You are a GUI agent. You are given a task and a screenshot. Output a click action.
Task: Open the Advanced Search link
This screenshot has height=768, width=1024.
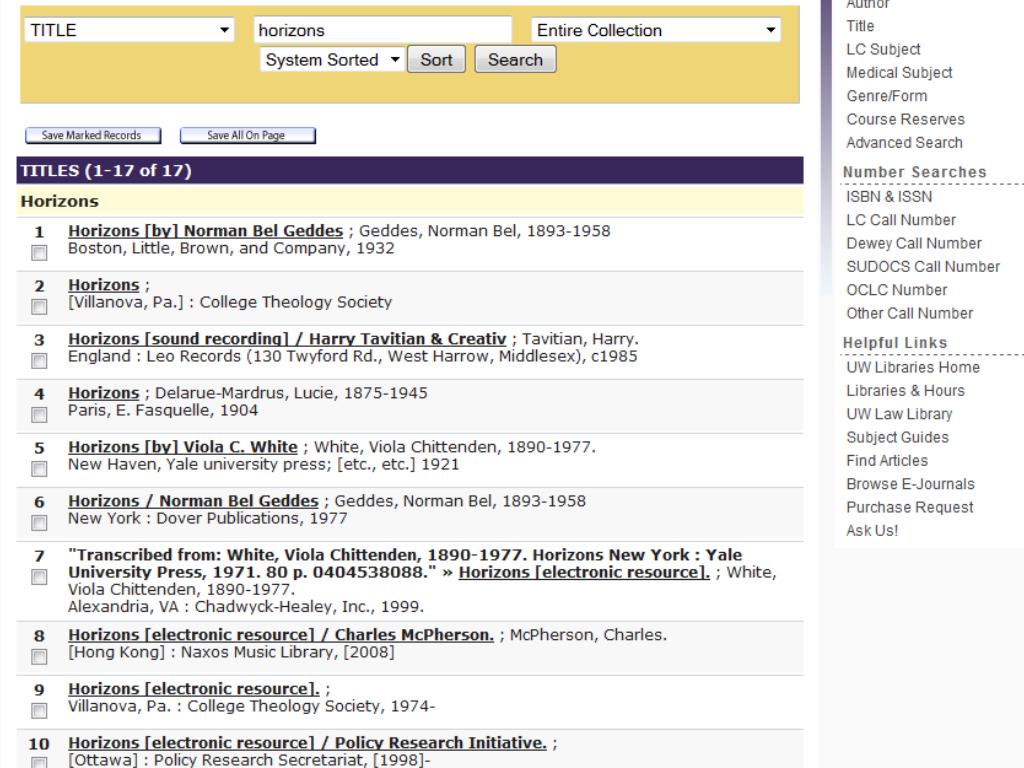pyautogui.click(x=904, y=143)
